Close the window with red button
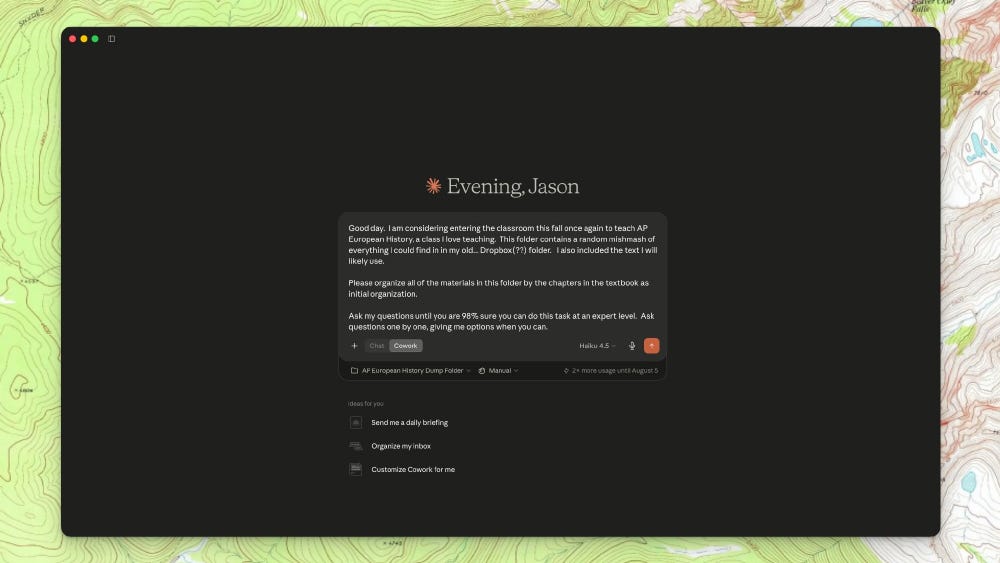 [73, 39]
